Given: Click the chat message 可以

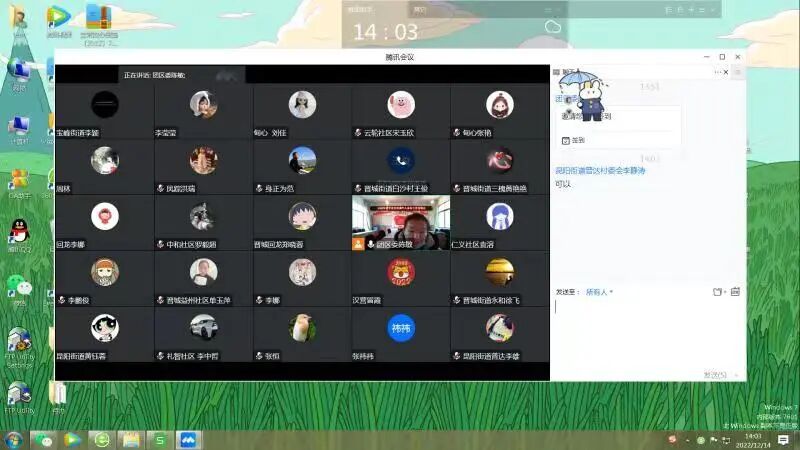Looking at the screenshot, I should (563, 184).
